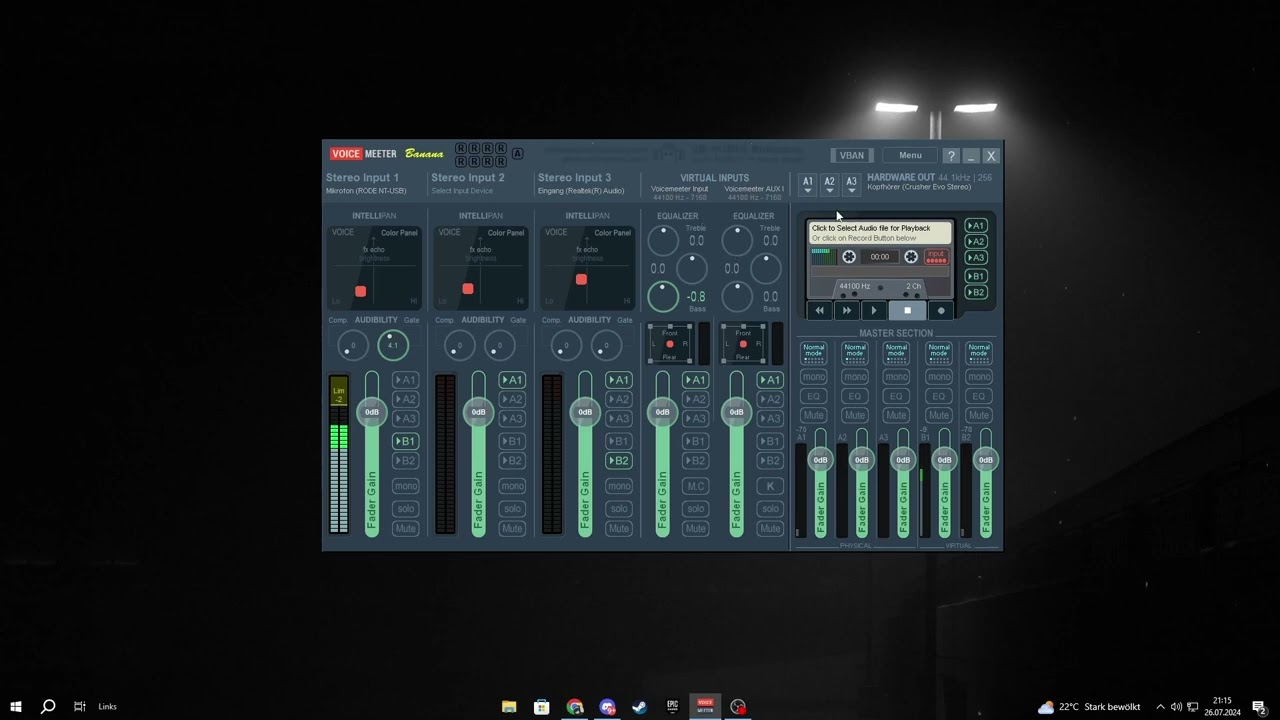Open Task View from the taskbar
Image resolution: width=1280 pixels, height=720 pixels.
[79, 706]
